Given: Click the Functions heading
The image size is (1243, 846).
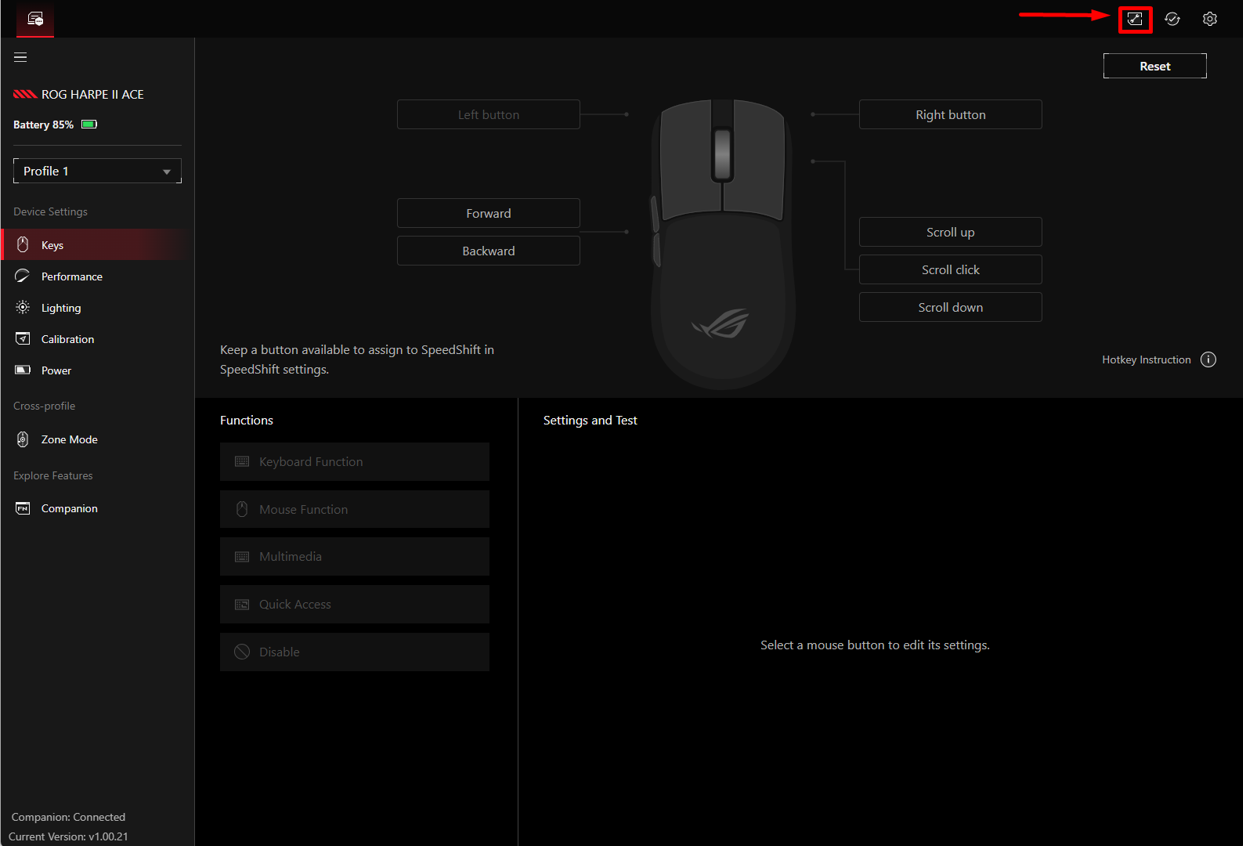Looking at the screenshot, I should coord(246,420).
